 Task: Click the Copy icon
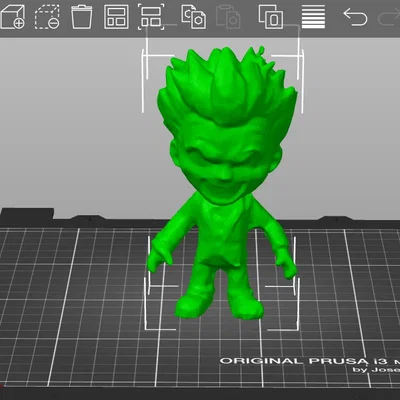tap(194, 17)
